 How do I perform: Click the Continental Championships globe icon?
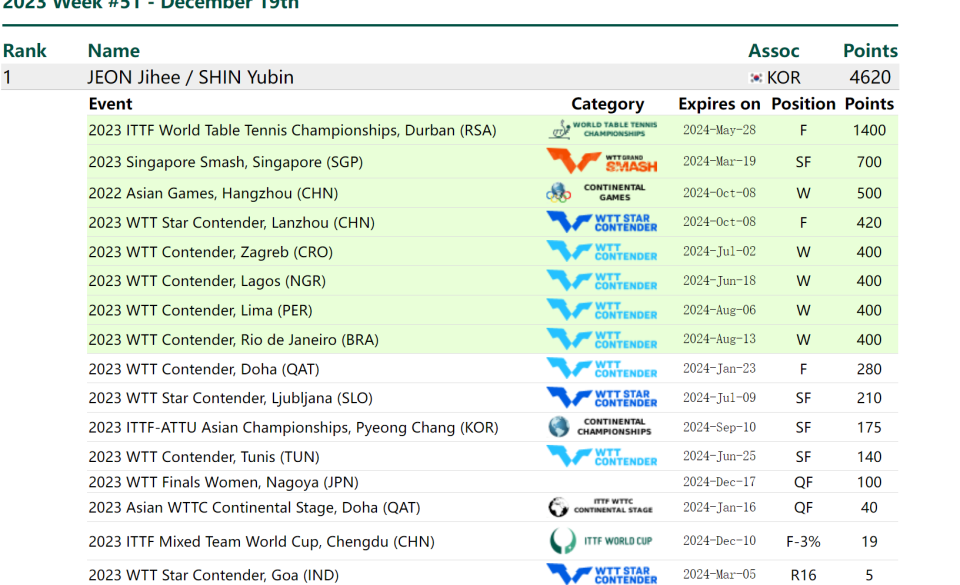558,427
